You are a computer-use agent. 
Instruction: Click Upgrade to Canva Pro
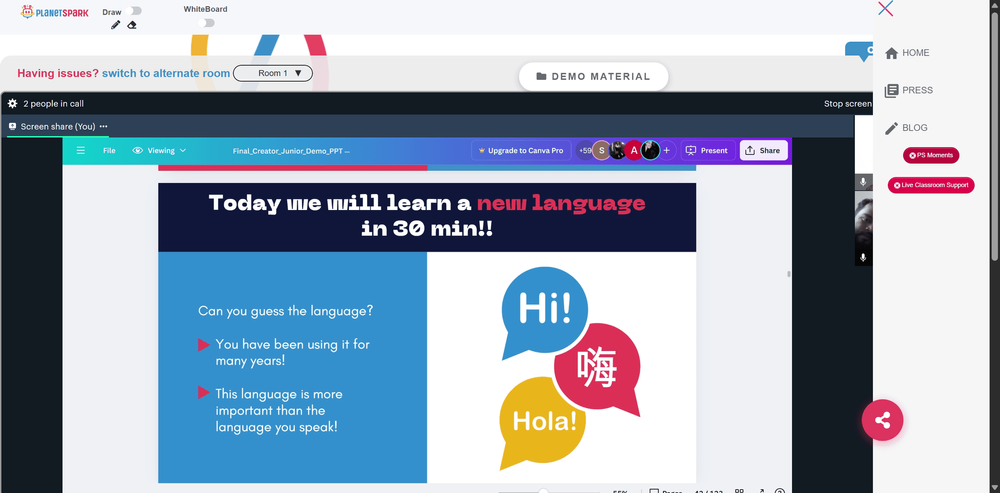click(520, 151)
